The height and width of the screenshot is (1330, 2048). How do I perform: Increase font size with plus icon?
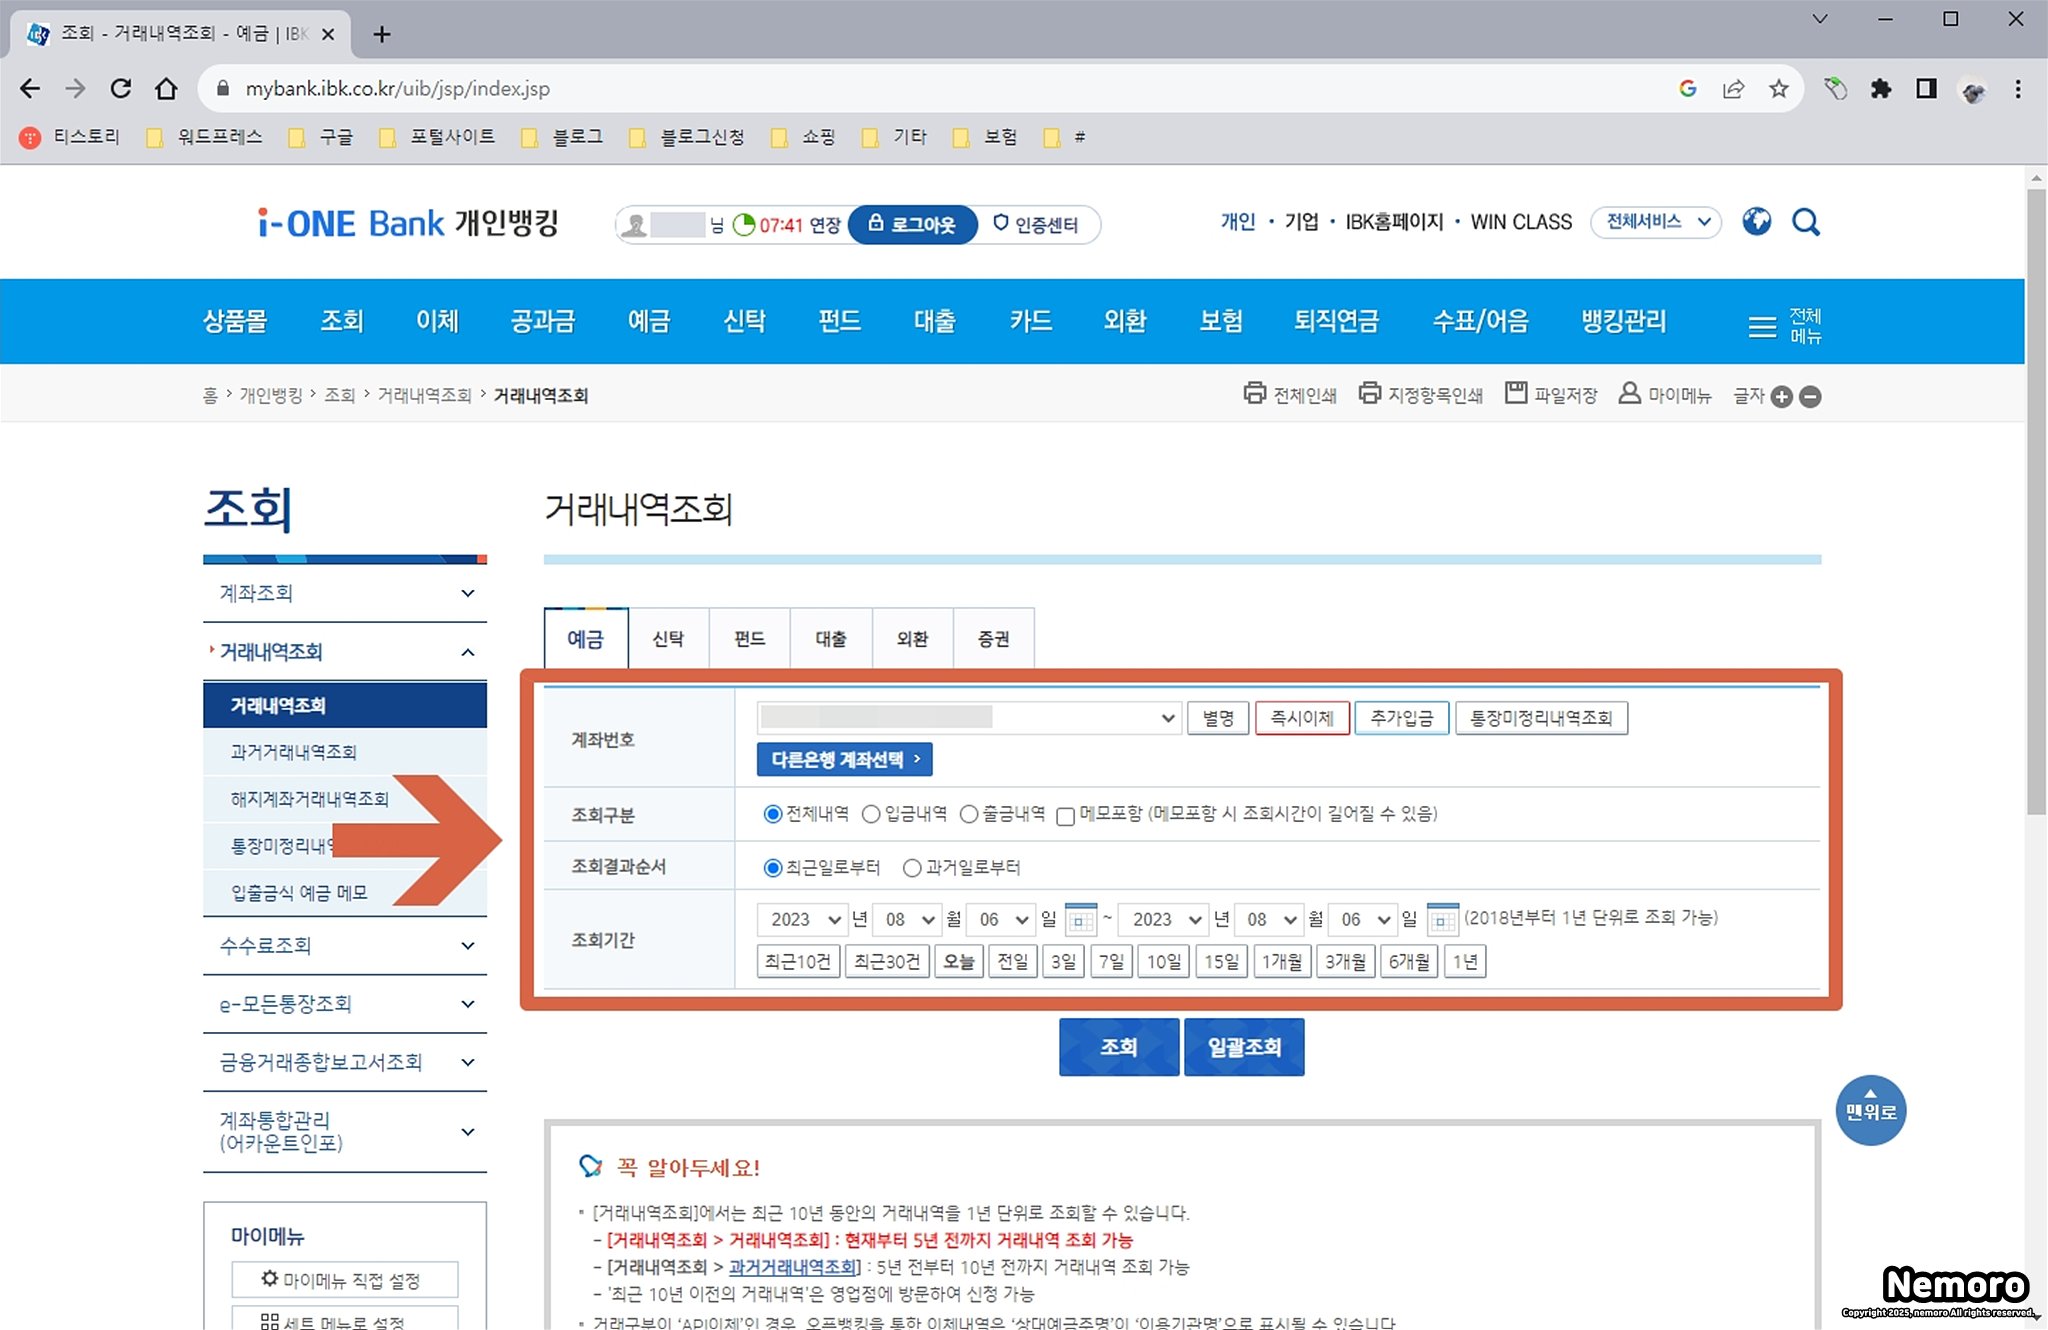point(1781,397)
